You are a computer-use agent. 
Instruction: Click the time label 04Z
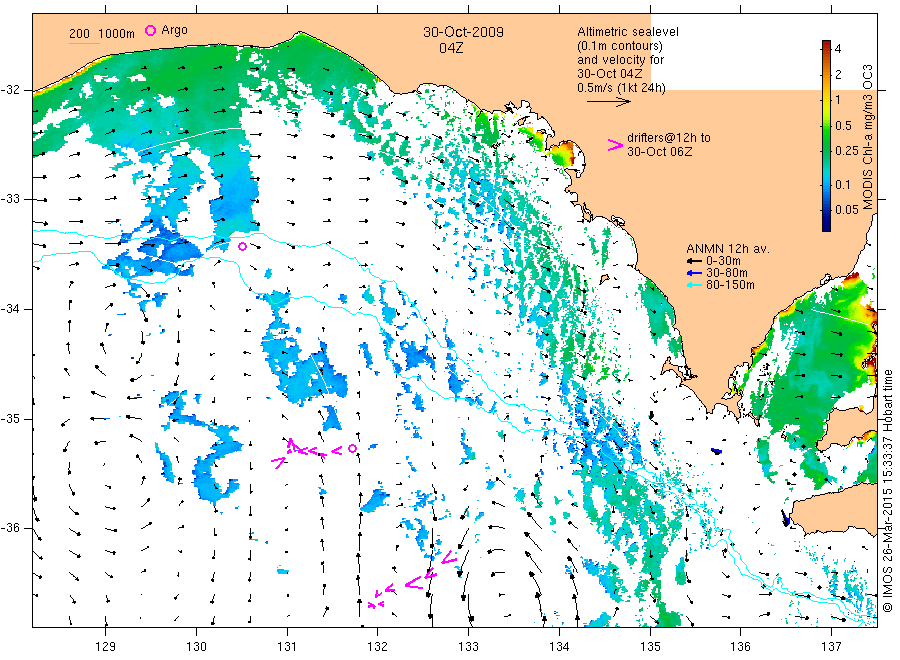451,48
